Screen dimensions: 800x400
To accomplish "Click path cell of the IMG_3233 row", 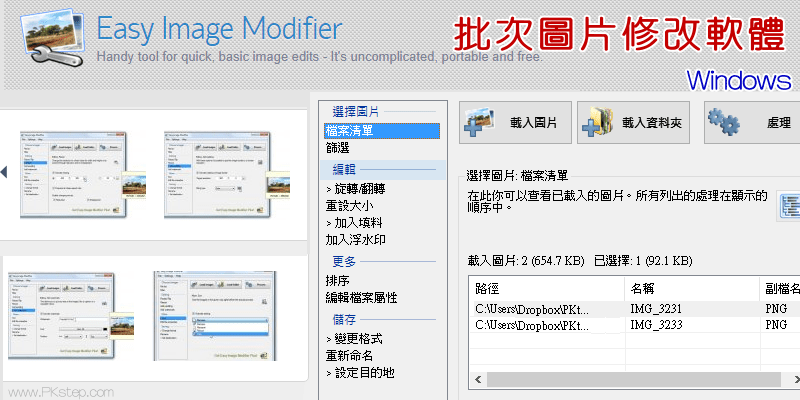I will pos(532,325).
